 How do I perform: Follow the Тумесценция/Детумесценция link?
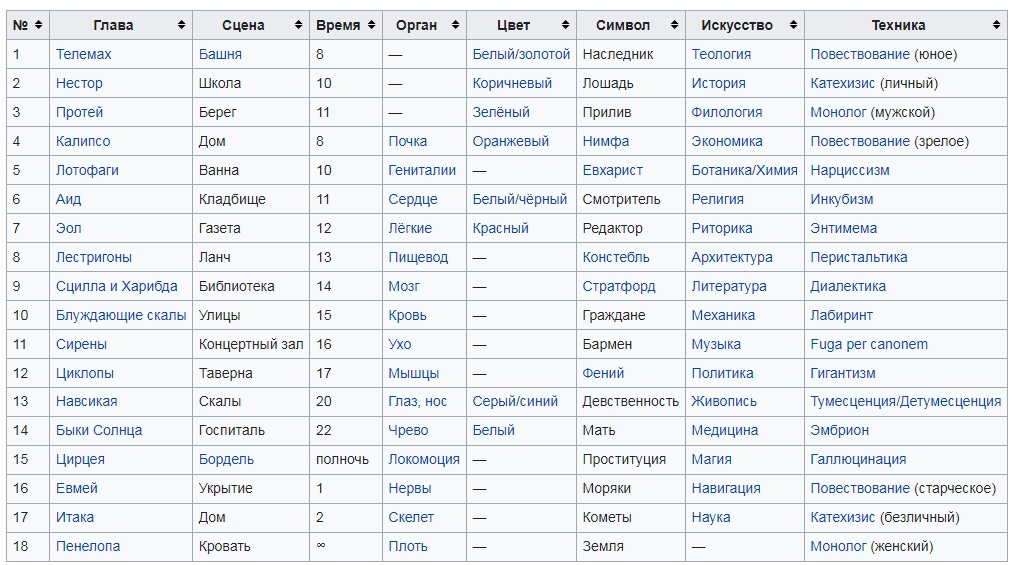point(906,401)
